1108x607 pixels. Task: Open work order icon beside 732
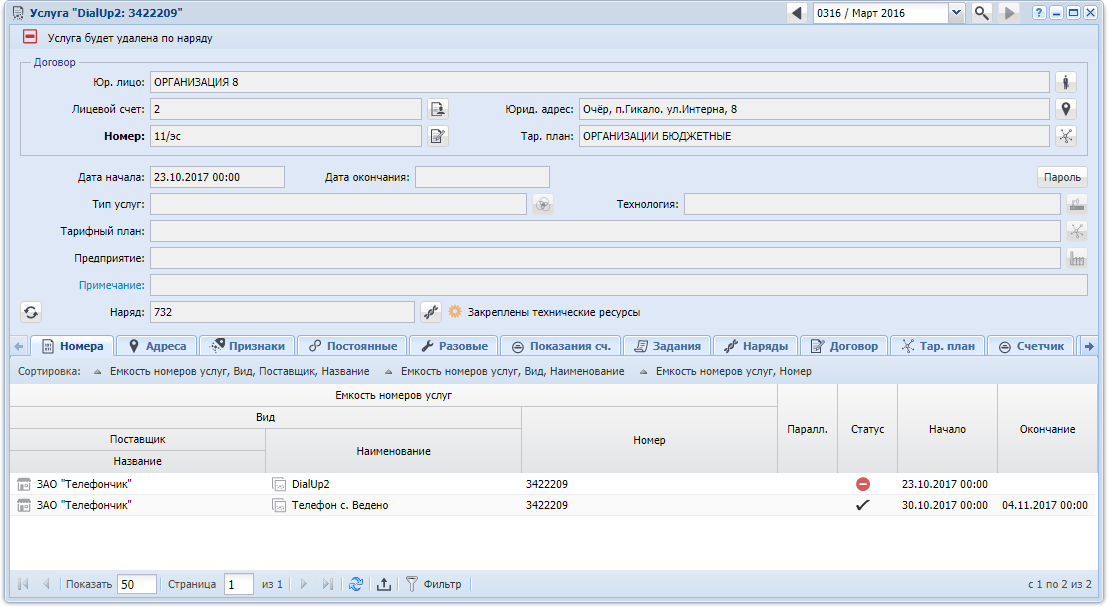[x=431, y=312]
